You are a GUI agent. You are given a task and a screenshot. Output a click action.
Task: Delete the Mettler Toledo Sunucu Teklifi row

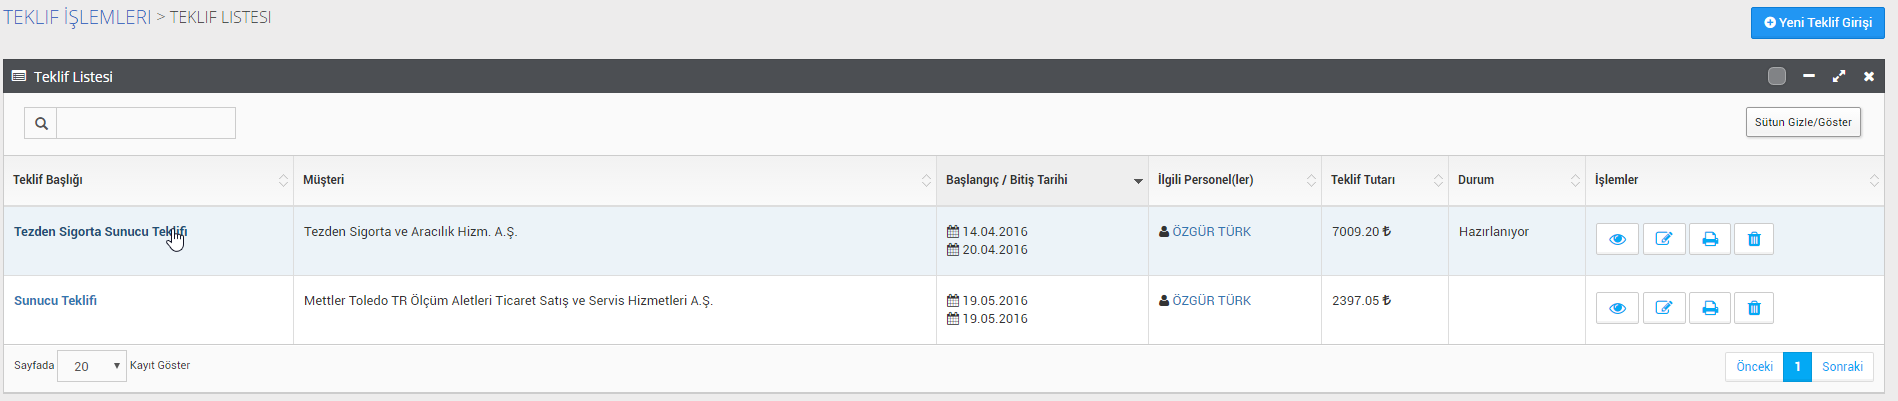click(x=1754, y=308)
